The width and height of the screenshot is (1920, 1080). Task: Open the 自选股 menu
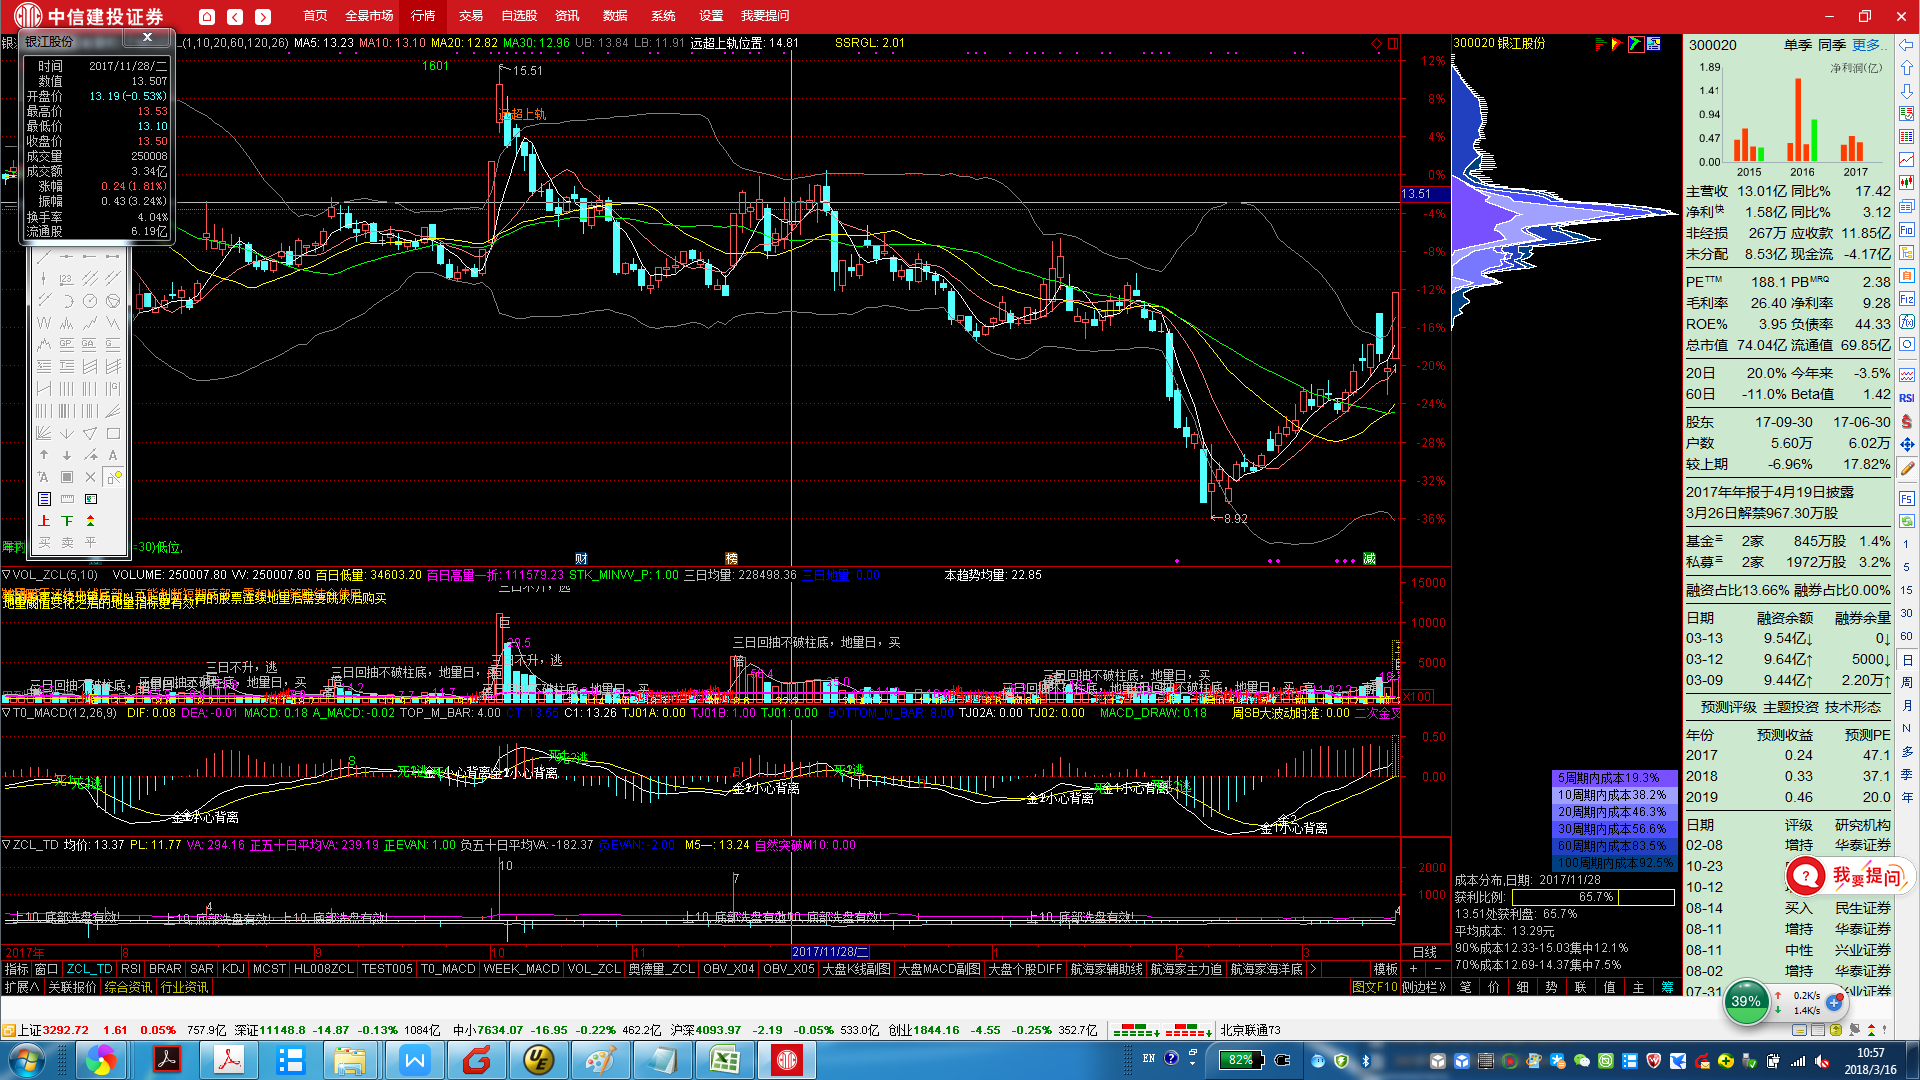[x=519, y=16]
